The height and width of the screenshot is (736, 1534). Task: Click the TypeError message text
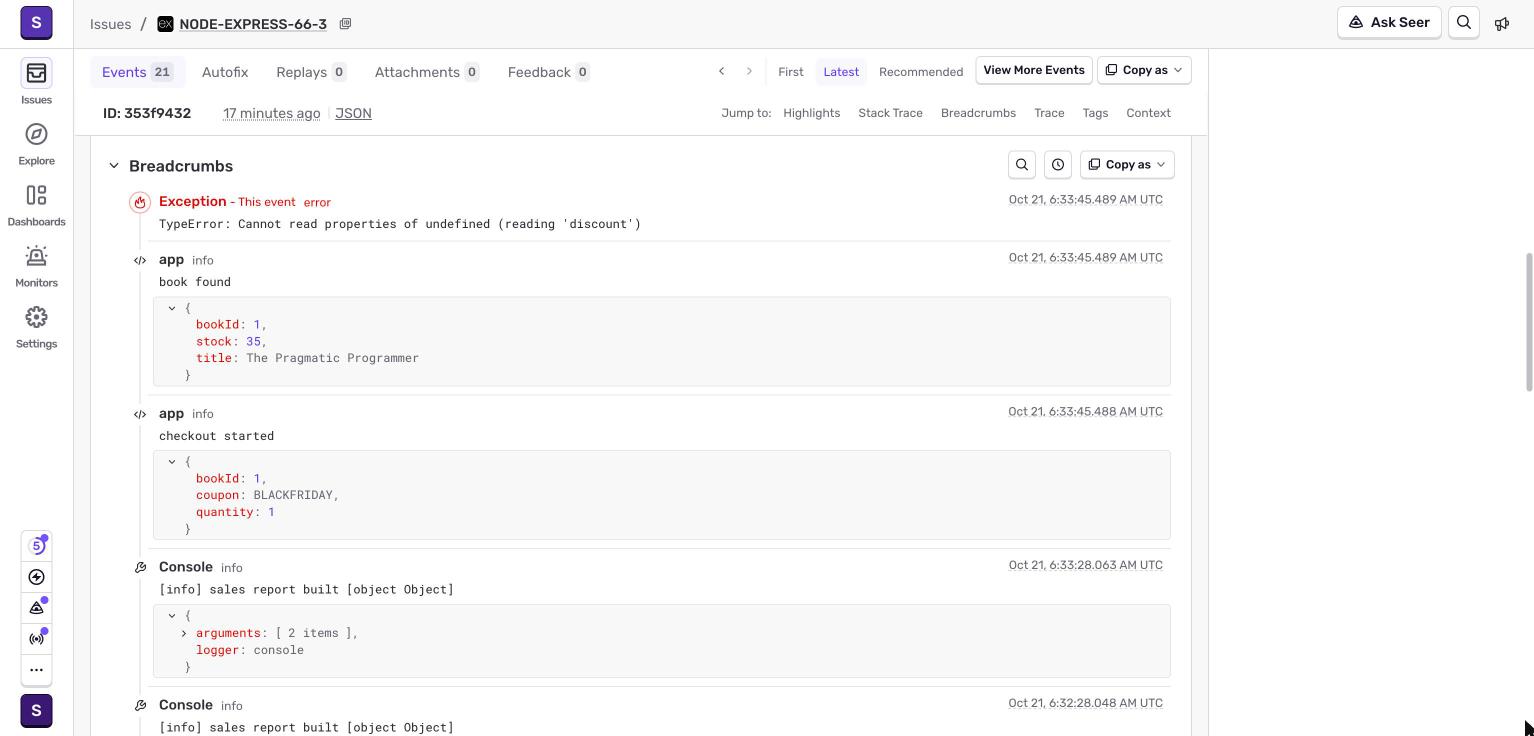(x=400, y=224)
